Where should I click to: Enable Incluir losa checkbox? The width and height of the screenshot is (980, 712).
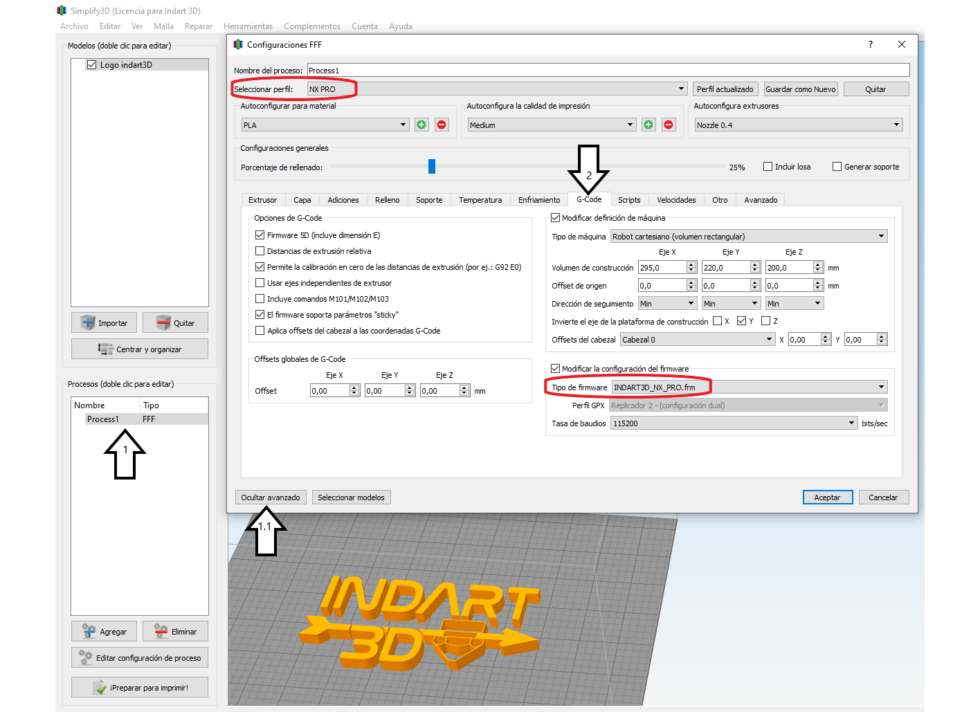768,166
